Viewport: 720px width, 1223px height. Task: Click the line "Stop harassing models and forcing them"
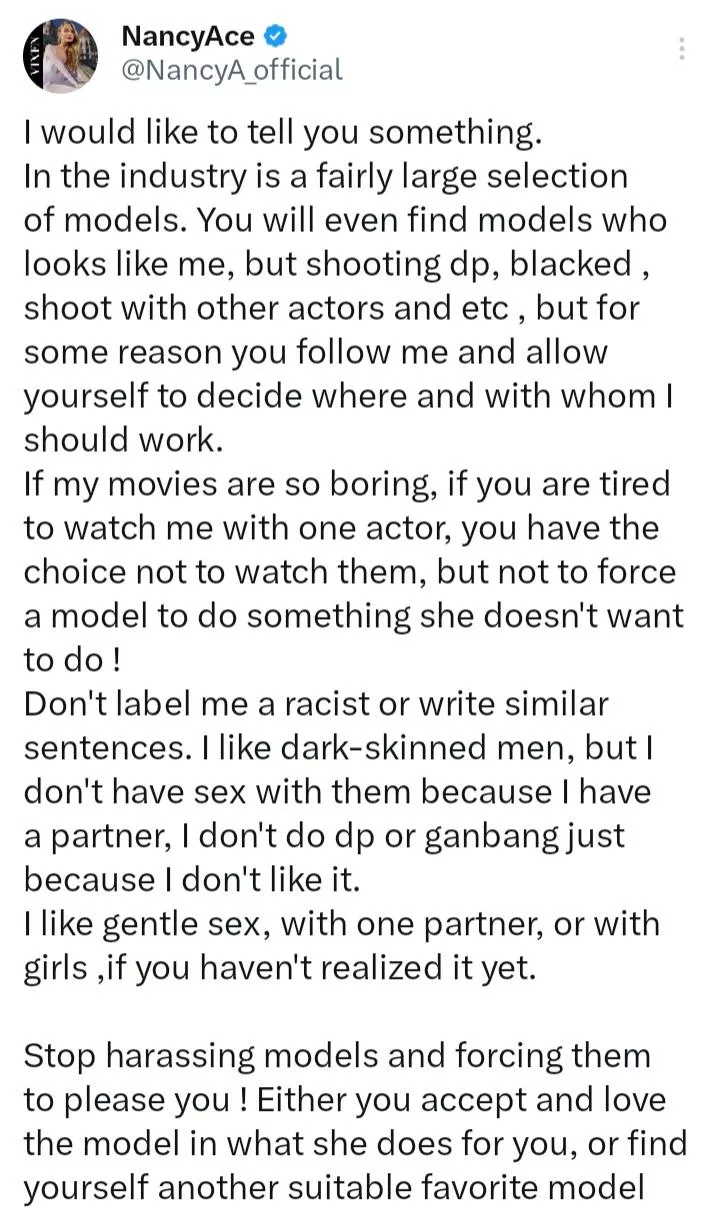coord(337,1055)
